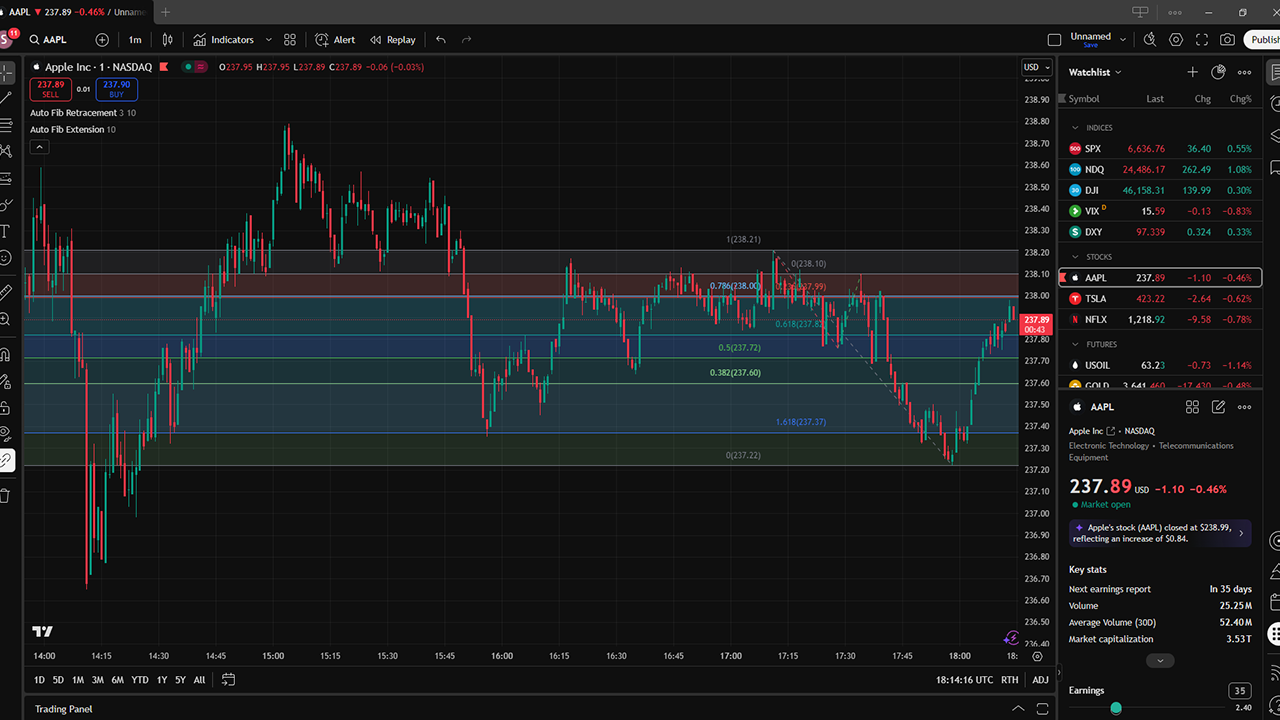
Task: Toggle RTH regular trading hours
Action: pos(1010,680)
